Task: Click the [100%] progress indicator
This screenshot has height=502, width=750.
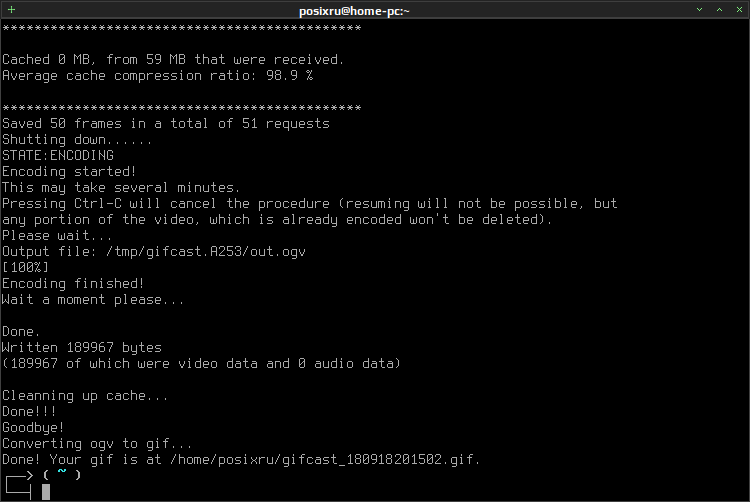Action: [x=25, y=267]
